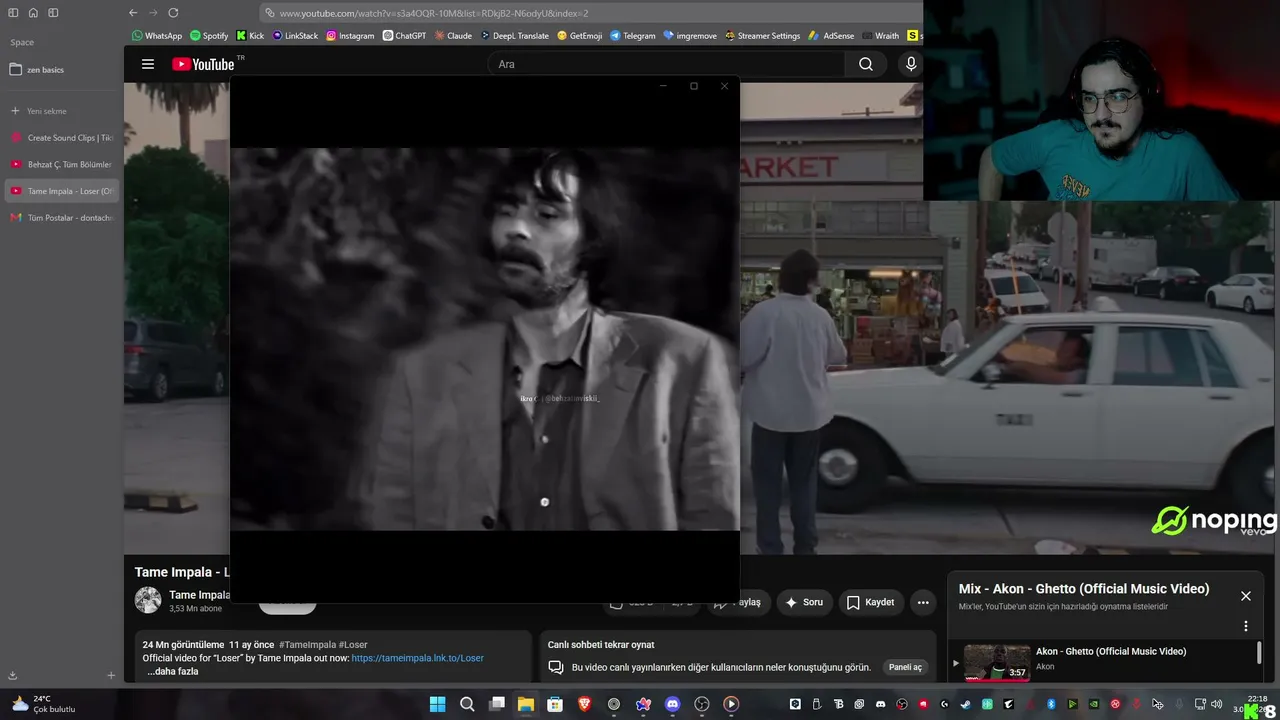Open the WhatsApp bookmark
This screenshot has width=1280, height=720.
[157, 36]
